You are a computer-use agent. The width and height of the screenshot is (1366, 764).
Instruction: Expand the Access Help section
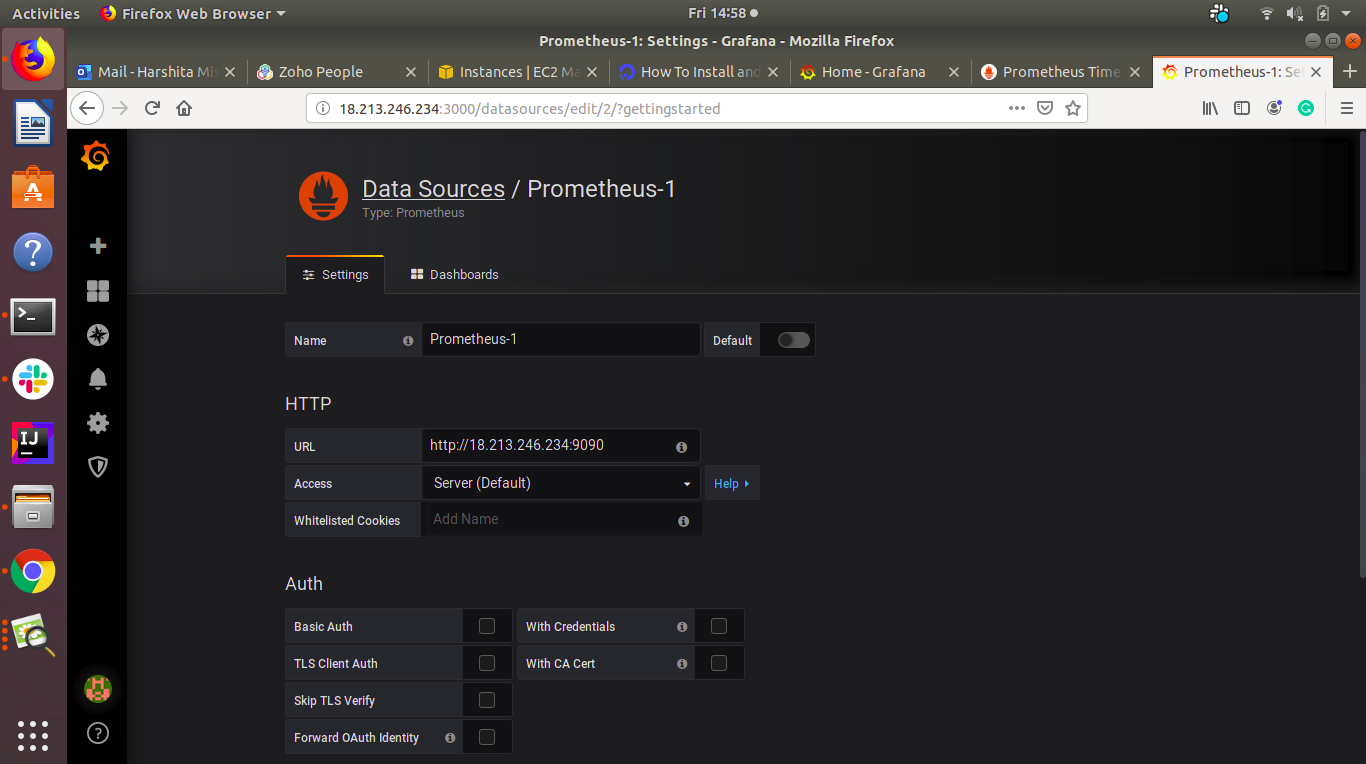point(732,483)
